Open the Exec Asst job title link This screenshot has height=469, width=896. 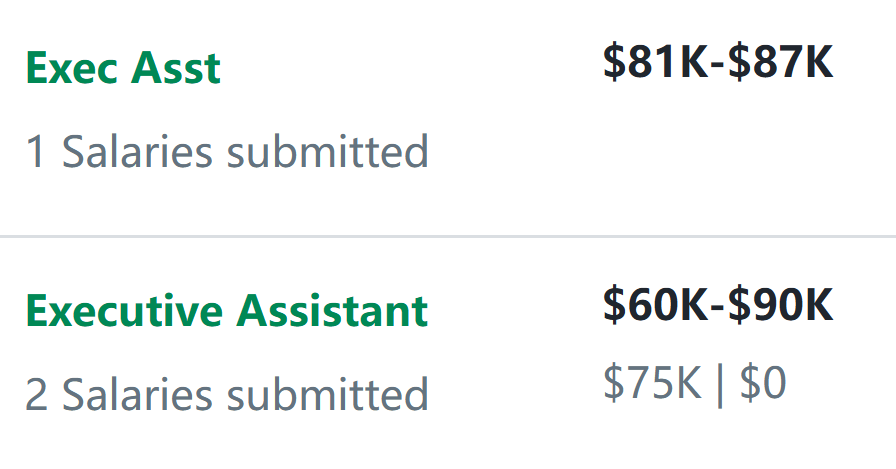[123, 69]
